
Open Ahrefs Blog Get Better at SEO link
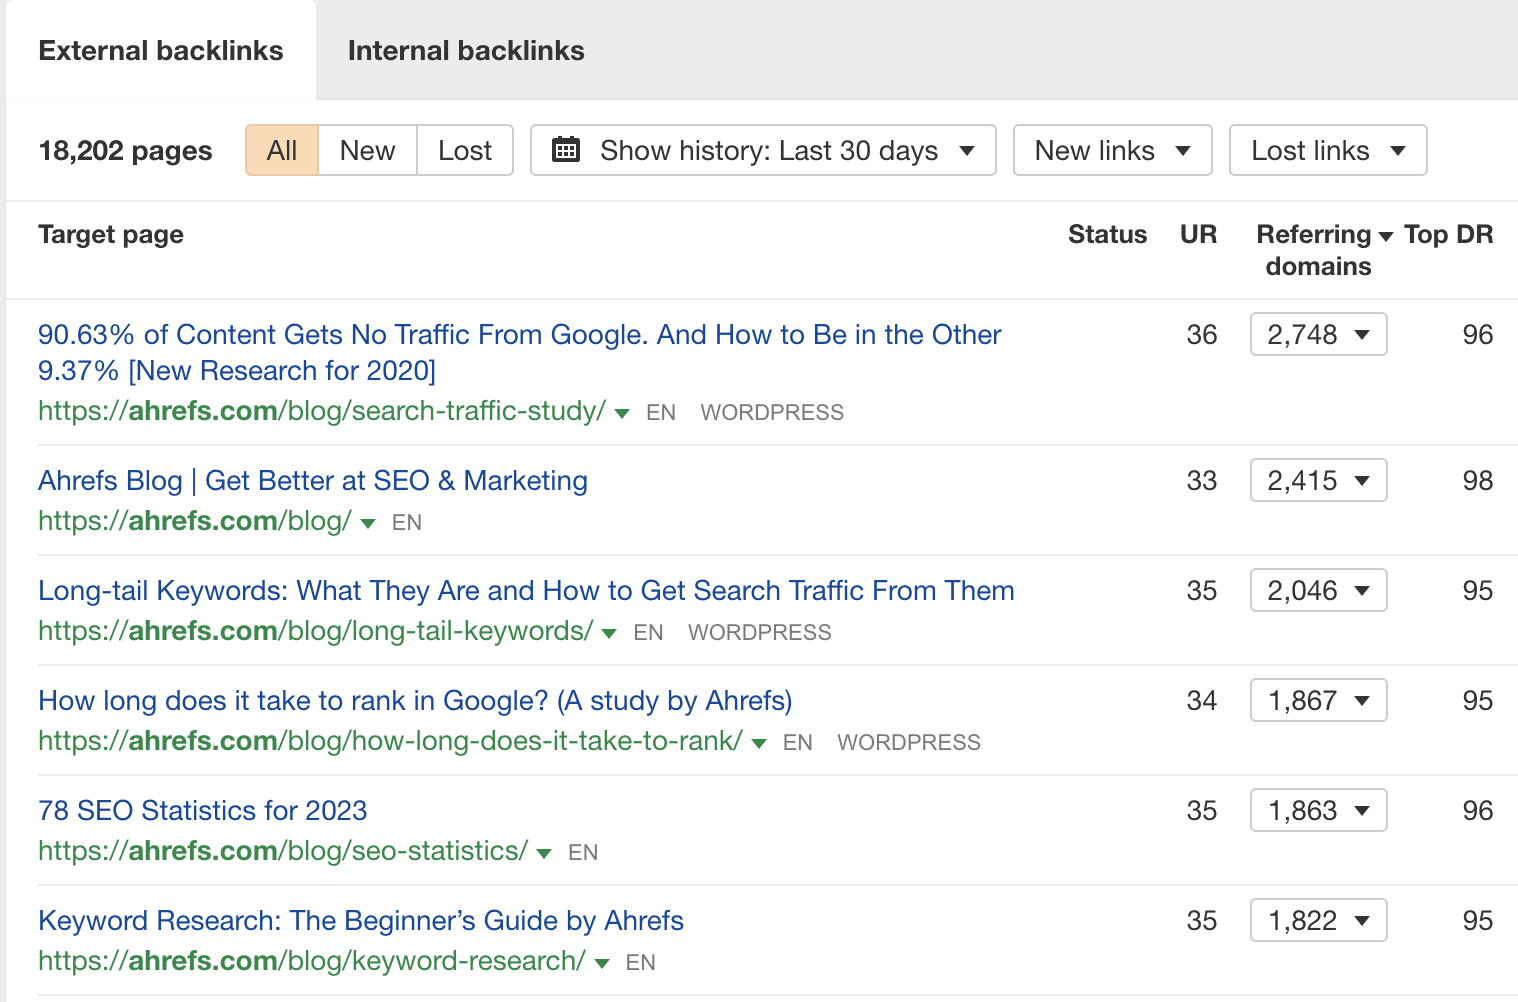click(313, 481)
